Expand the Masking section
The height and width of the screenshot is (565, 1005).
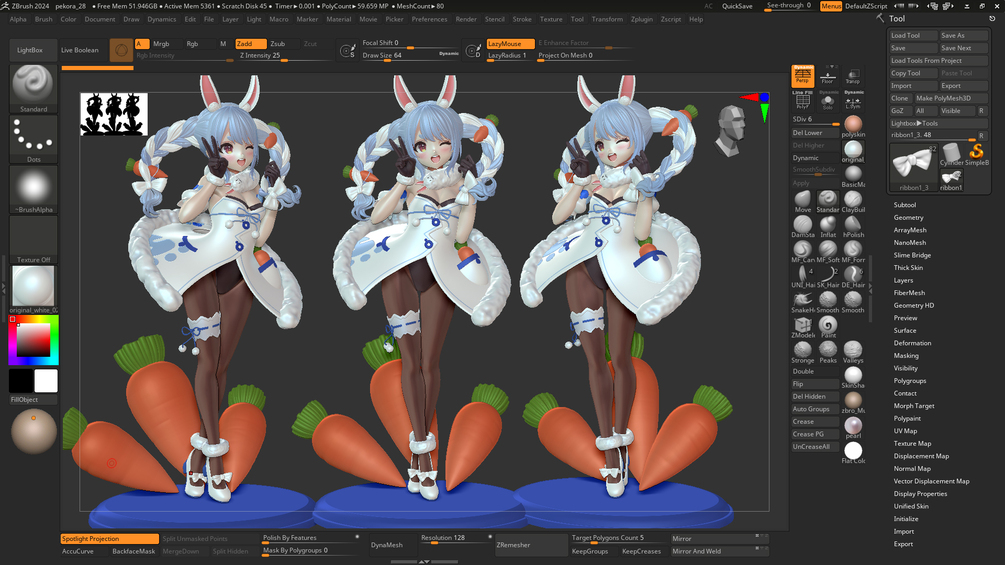906,356
